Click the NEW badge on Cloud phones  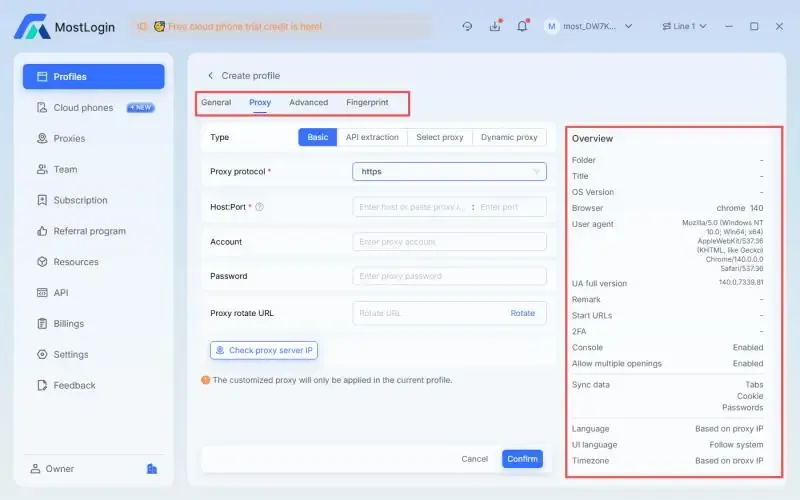(x=140, y=108)
